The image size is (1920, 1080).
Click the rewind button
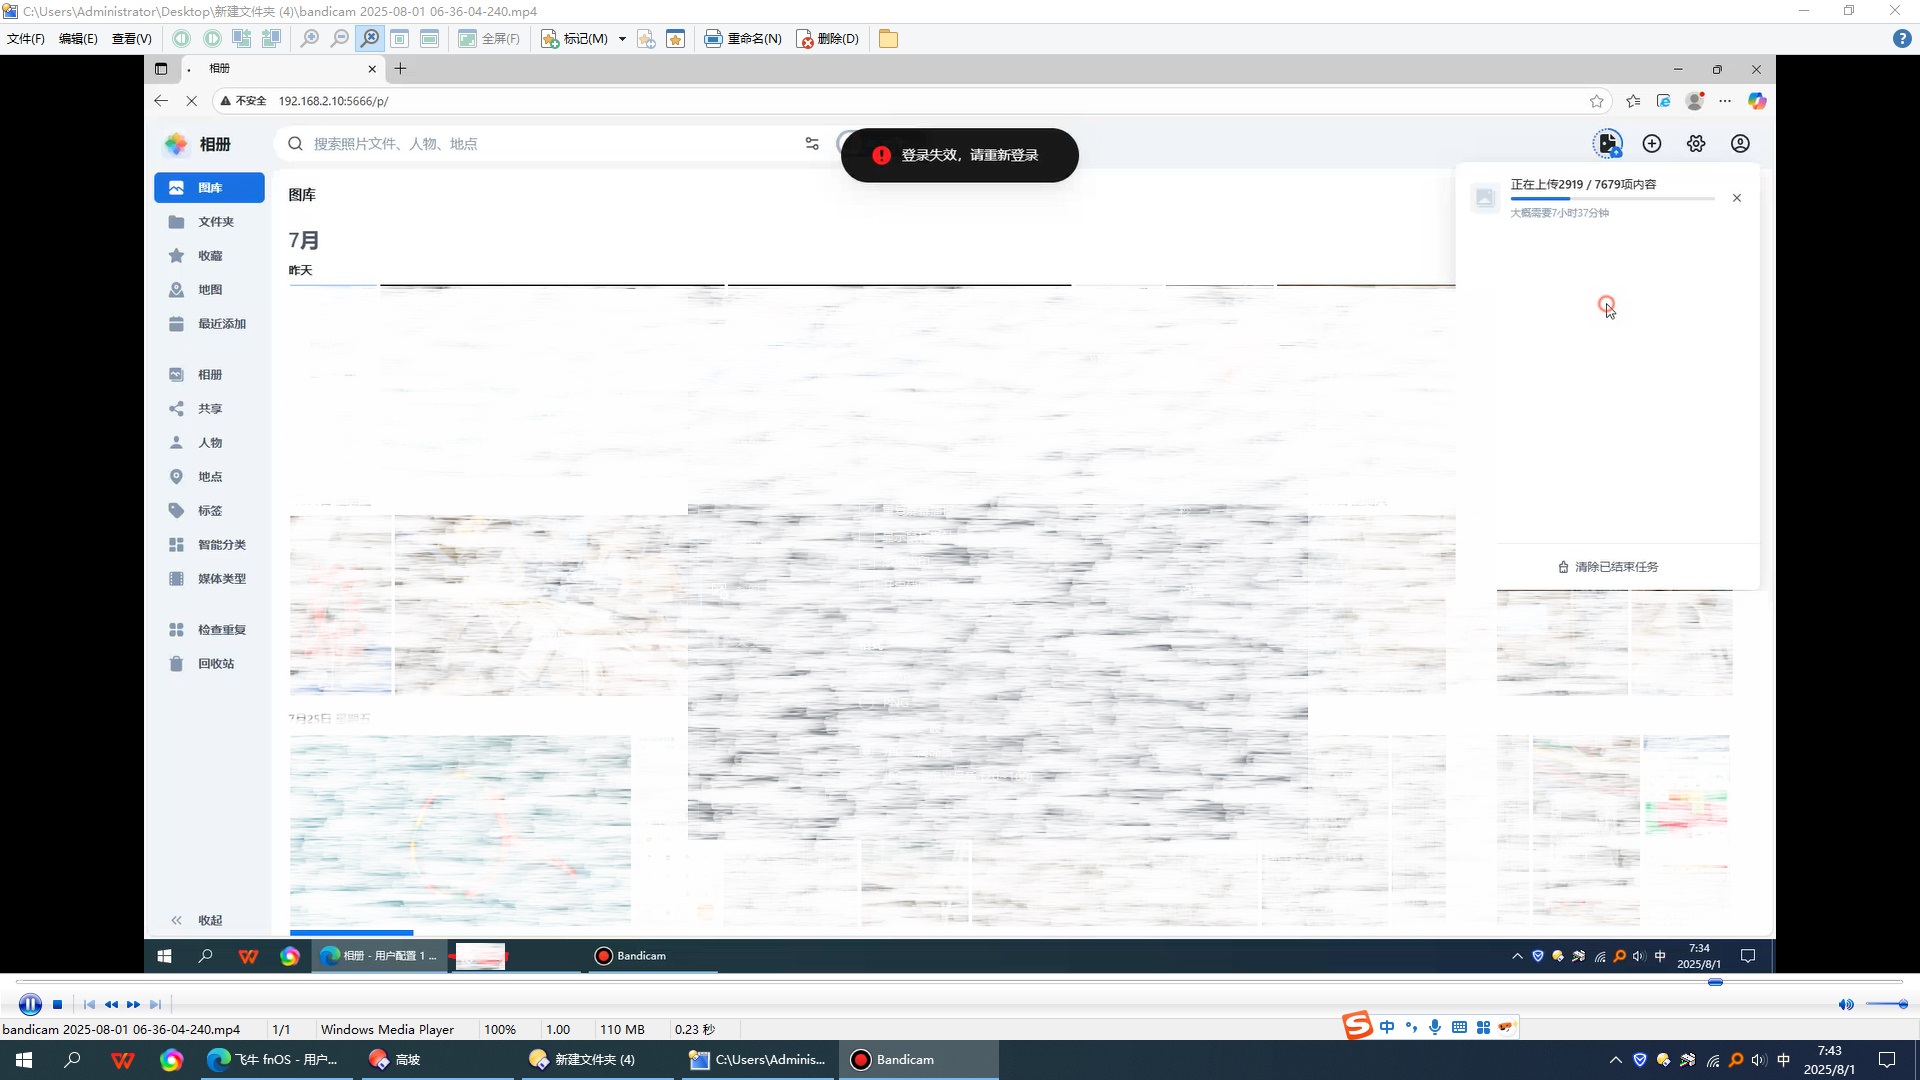click(x=111, y=1004)
